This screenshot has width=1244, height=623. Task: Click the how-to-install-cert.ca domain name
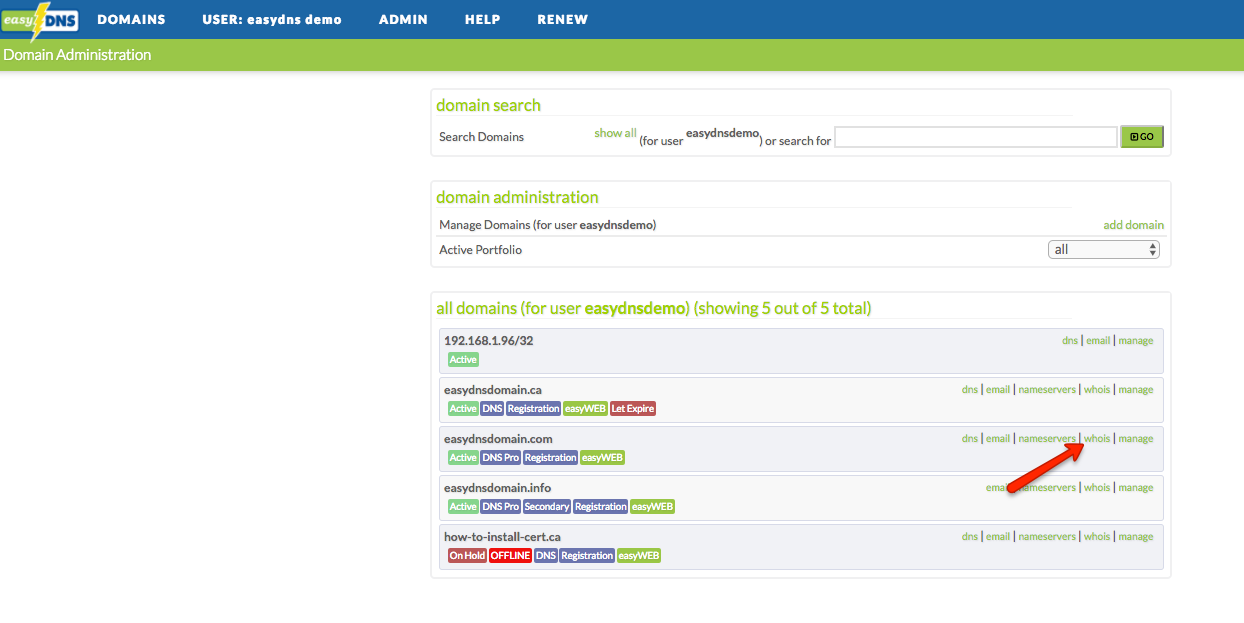tap(502, 537)
